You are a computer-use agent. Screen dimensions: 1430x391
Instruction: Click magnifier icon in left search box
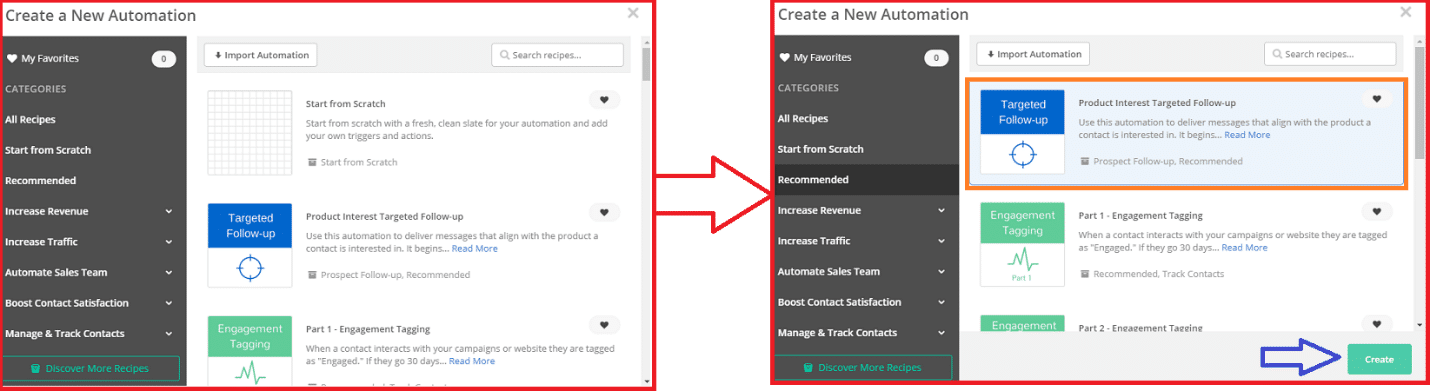click(x=504, y=55)
